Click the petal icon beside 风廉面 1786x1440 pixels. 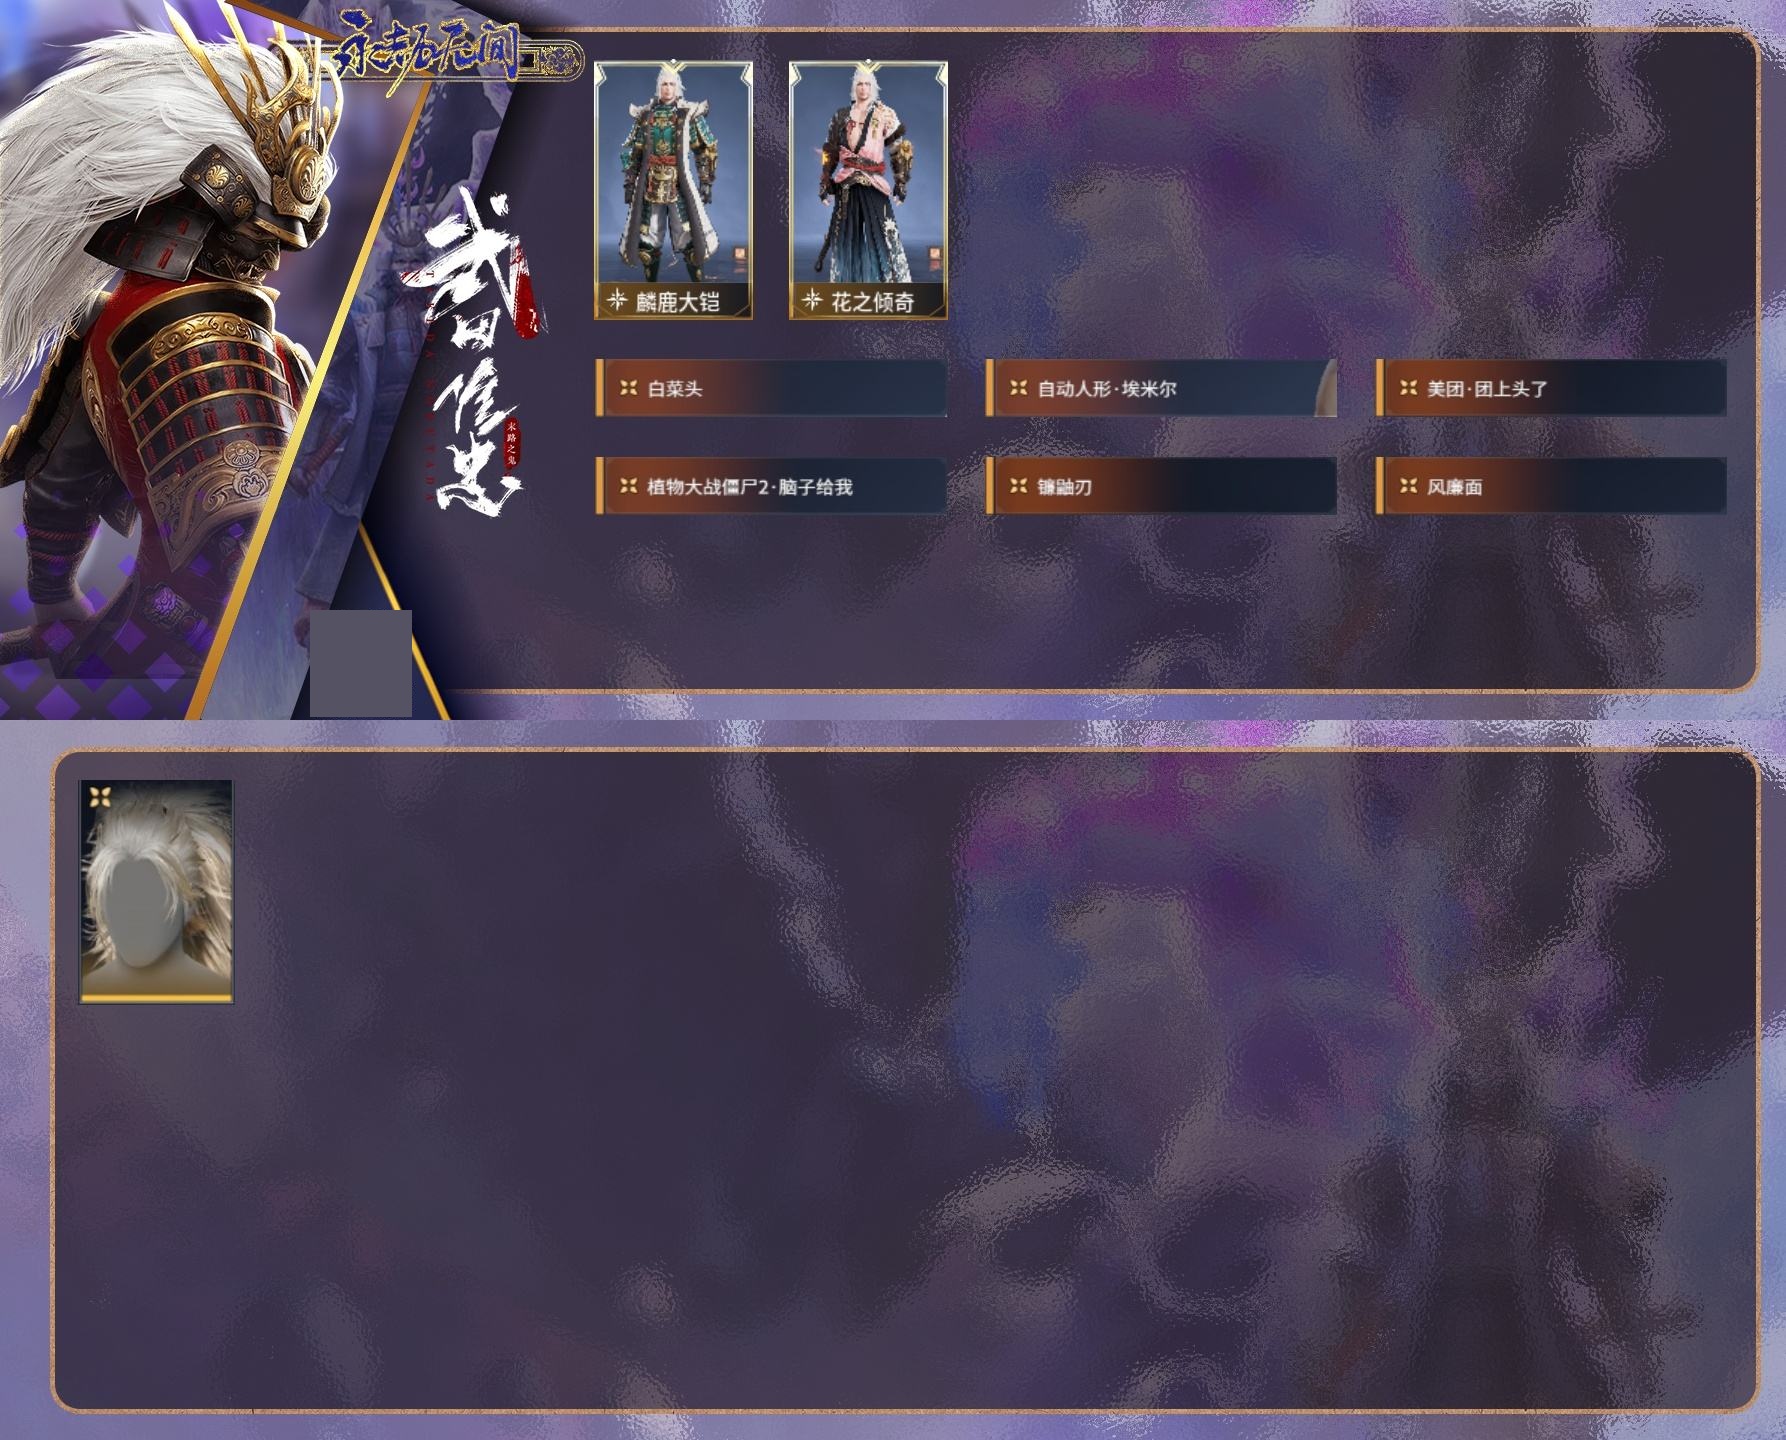pyautogui.click(x=1408, y=486)
